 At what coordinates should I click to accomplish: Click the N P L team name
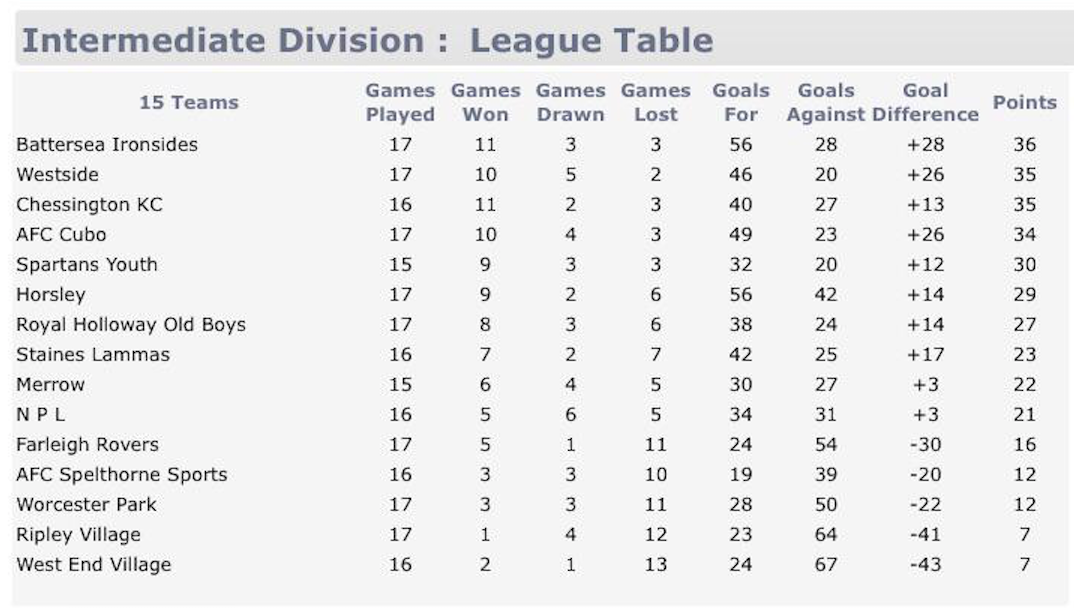pos(41,415)
